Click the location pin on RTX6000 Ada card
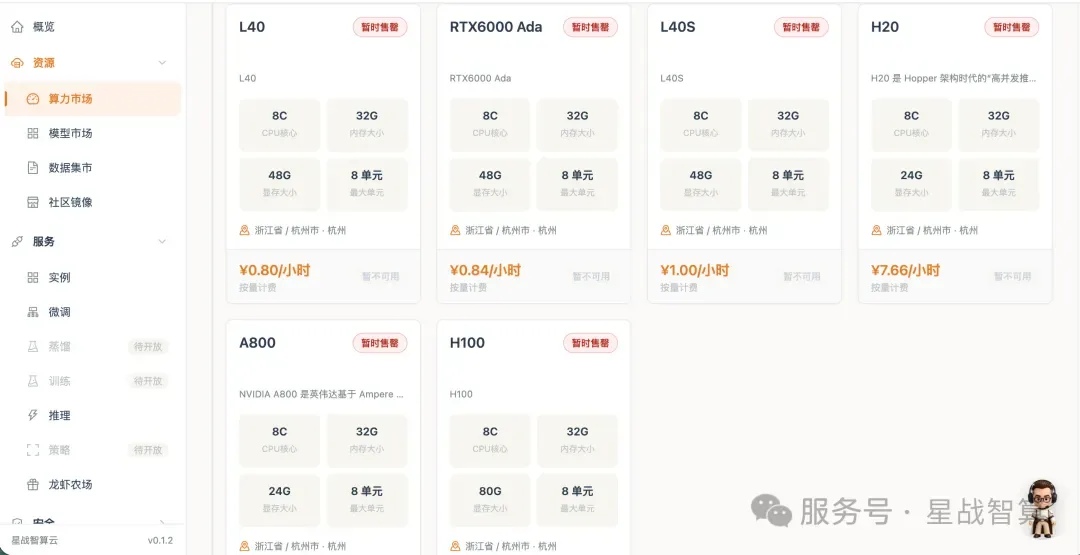 (x=455, y=230)
